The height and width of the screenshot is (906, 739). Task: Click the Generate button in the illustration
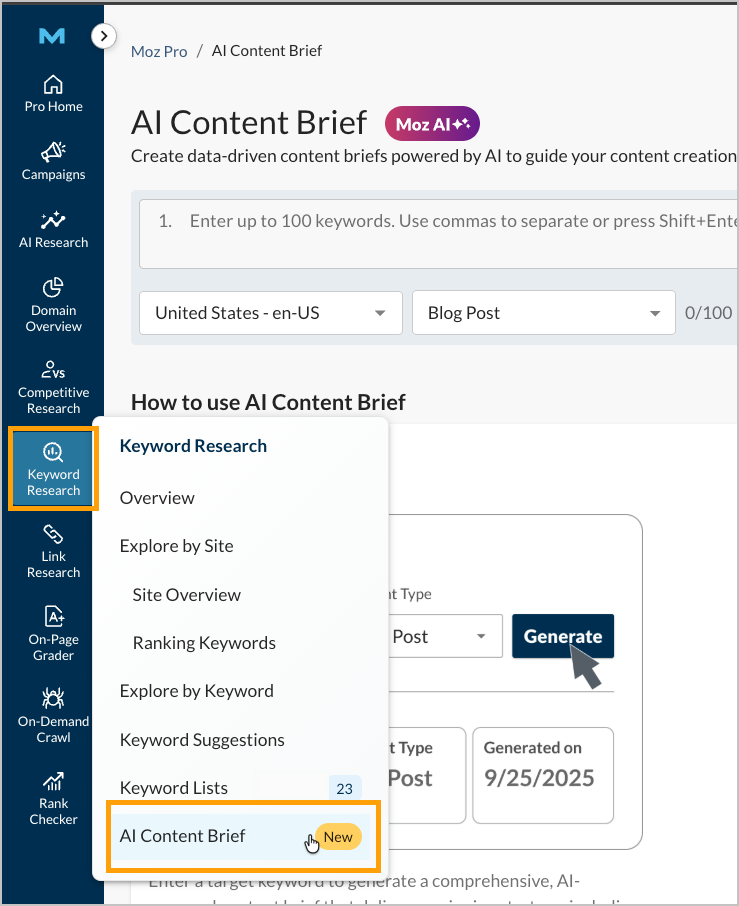pos(563,636)
